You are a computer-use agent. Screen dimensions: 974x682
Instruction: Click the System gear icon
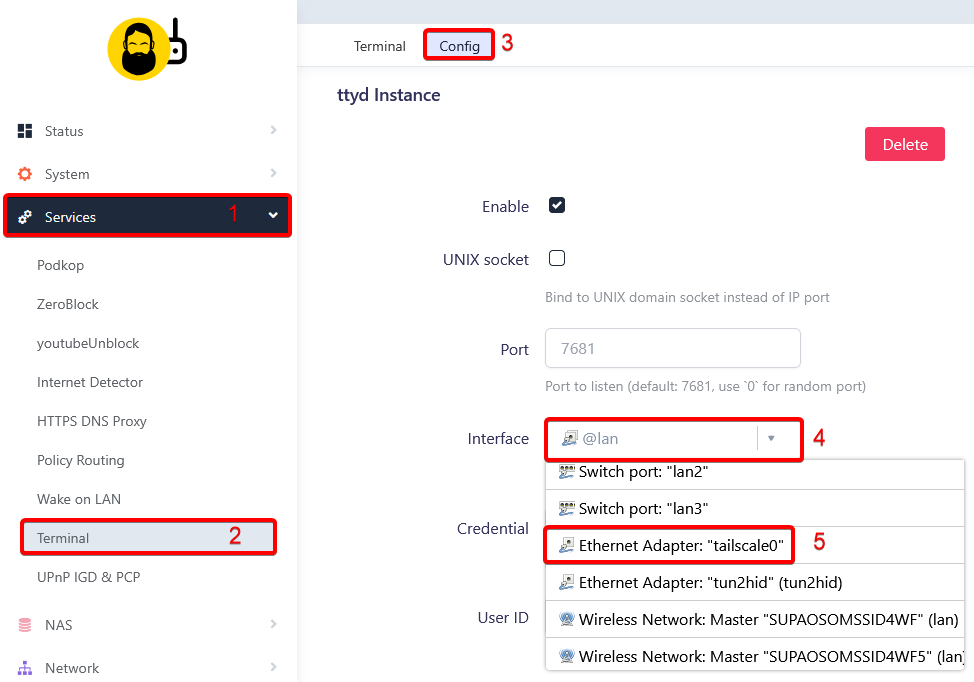click(x=25, y=174)
